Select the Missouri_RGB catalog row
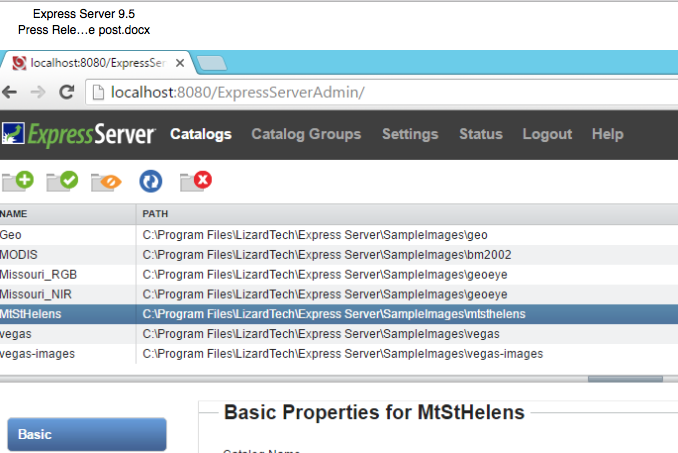Screen dimensions: 678x453 click(x=339, y=274)
